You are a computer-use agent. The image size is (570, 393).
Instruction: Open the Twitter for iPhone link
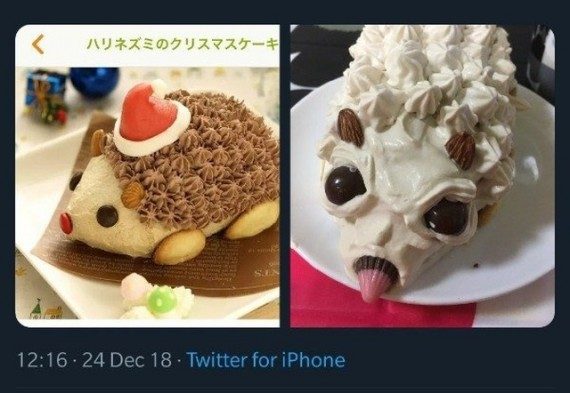[266, 360]
